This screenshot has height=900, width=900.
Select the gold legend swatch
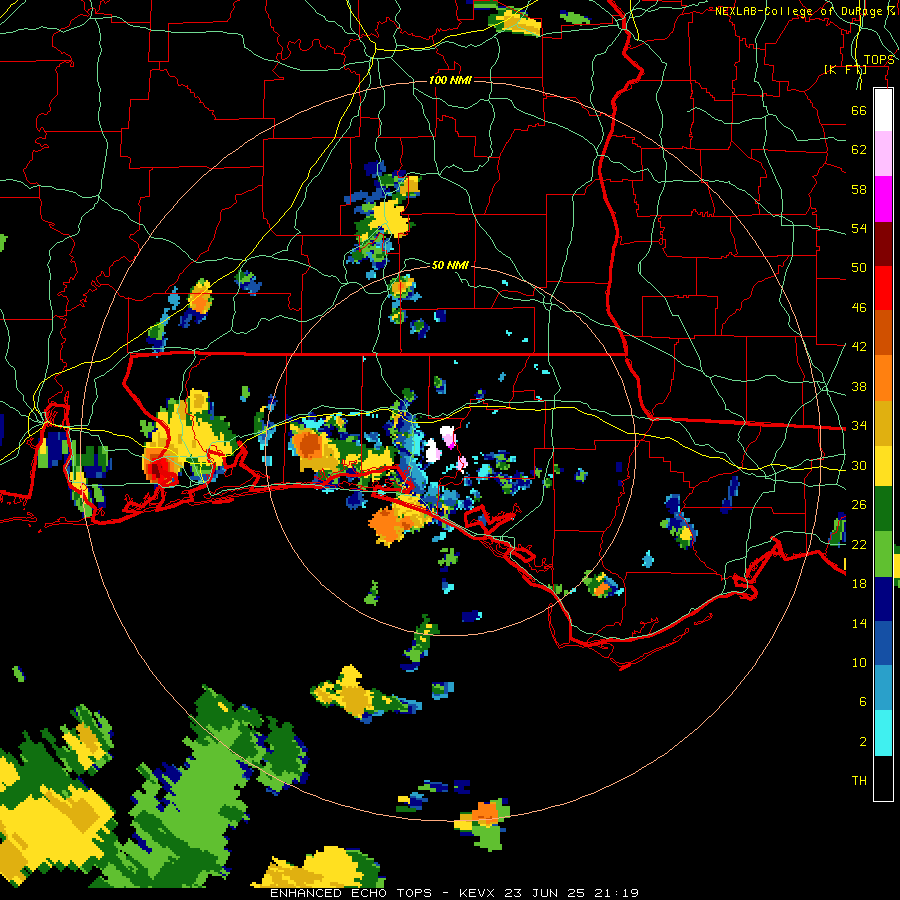(x=883, y=423)
